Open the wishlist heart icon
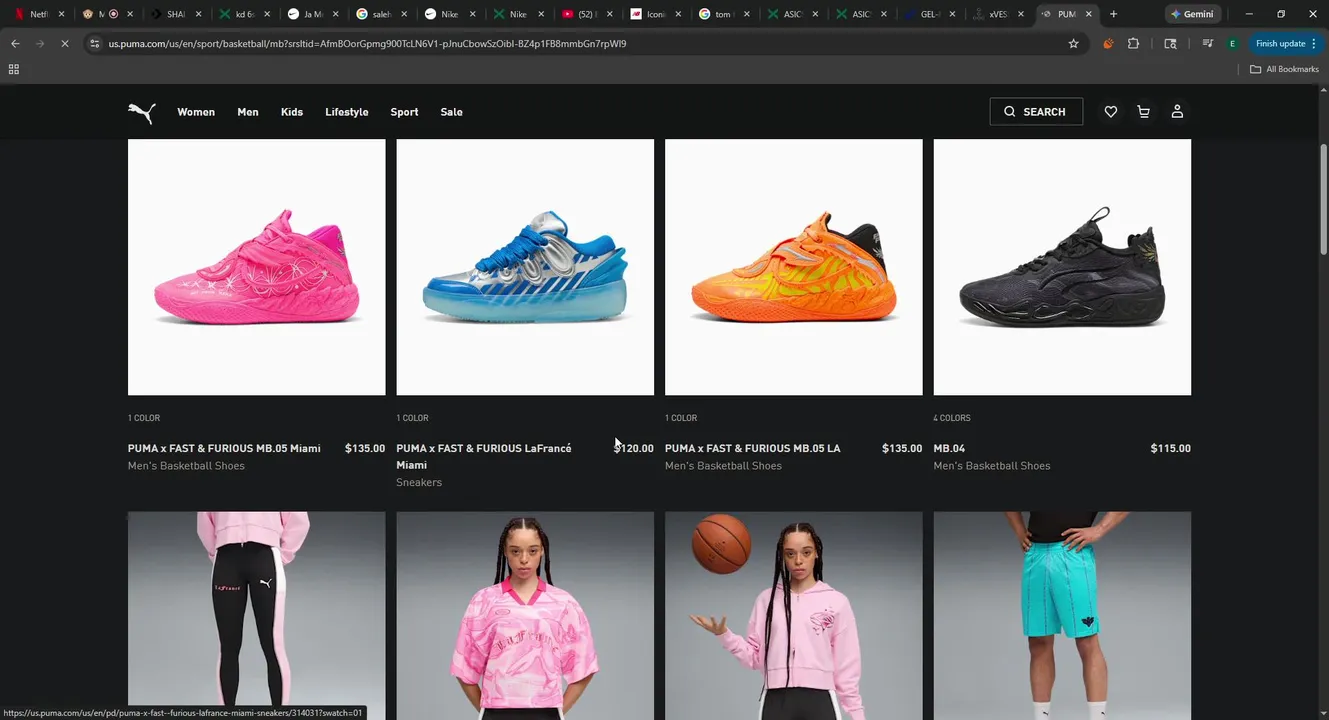Image resolution: width=1329 pixels, height=720 pixels. click(x=1110, y=112)
